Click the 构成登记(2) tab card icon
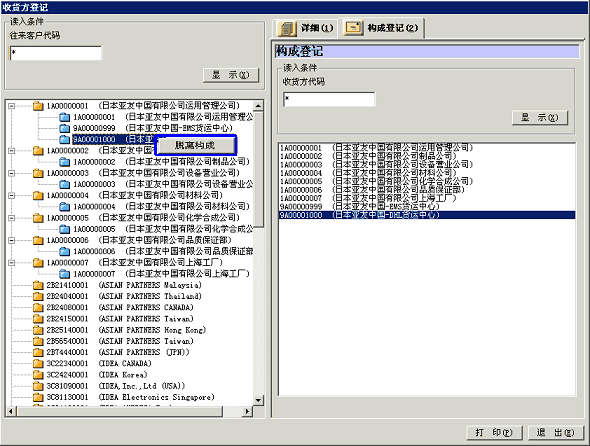Image resolution: width=590 pixels, height=446 pixels. [x=353, y=28]
